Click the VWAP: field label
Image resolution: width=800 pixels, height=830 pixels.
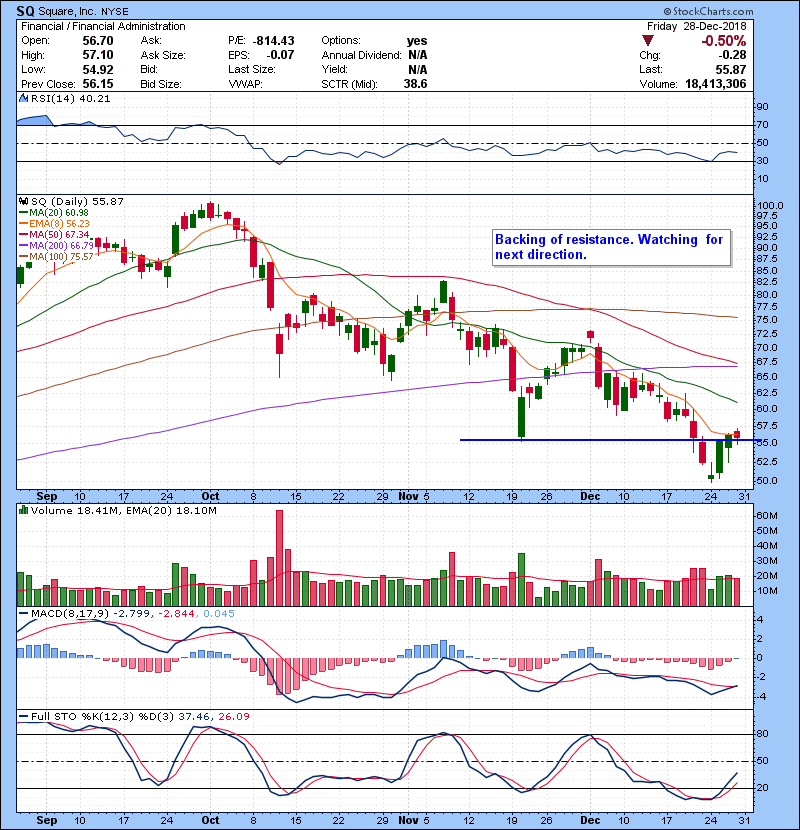245,84
